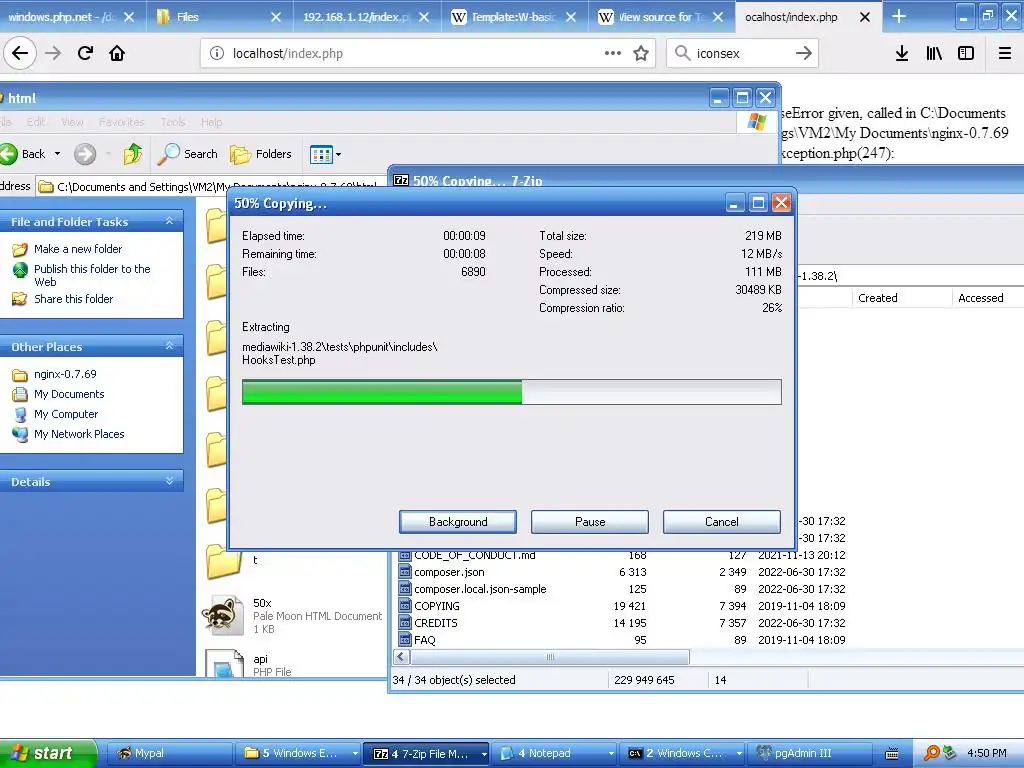Open on-screen keyboard tray icon
Viewport: 1024px width, 768px height.
point(891,754)
